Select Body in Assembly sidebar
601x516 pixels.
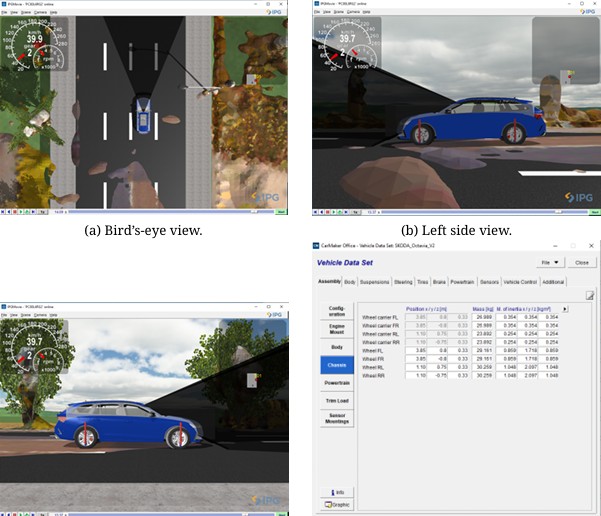click(x=337, y=347)
